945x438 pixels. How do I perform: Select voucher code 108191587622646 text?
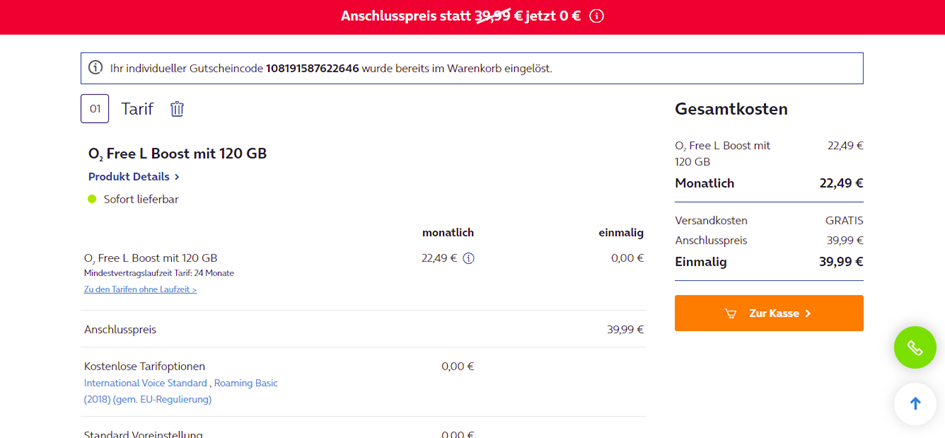(x=312, y=68)
